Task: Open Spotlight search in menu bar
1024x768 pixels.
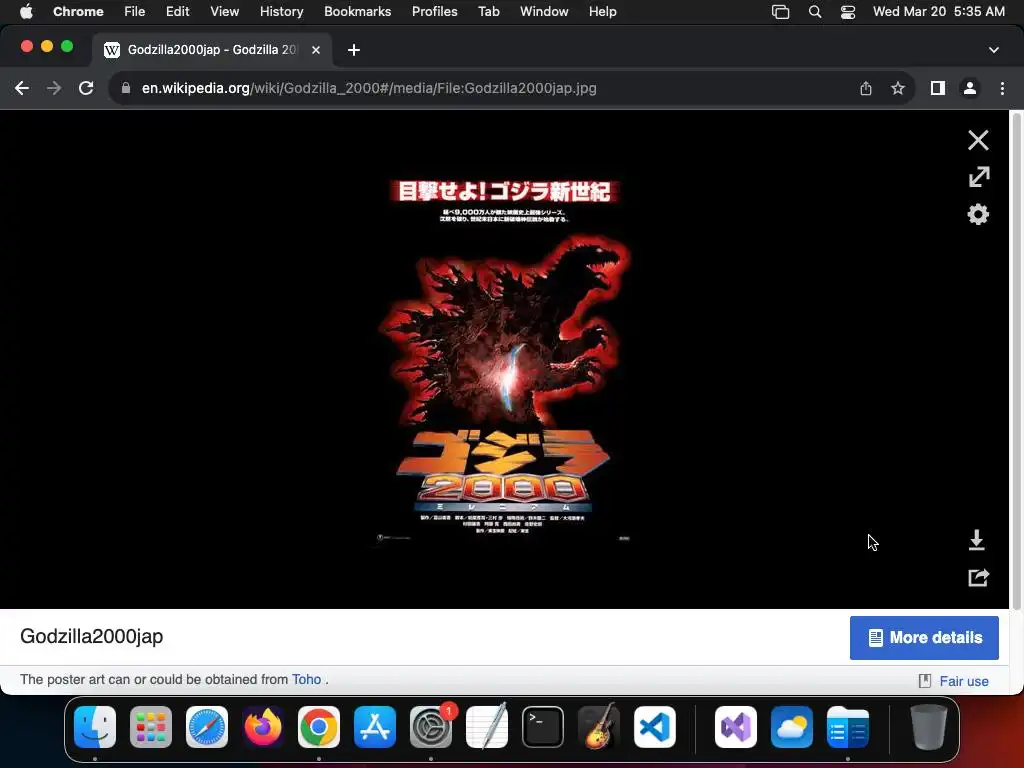Action: click(814, 12)
